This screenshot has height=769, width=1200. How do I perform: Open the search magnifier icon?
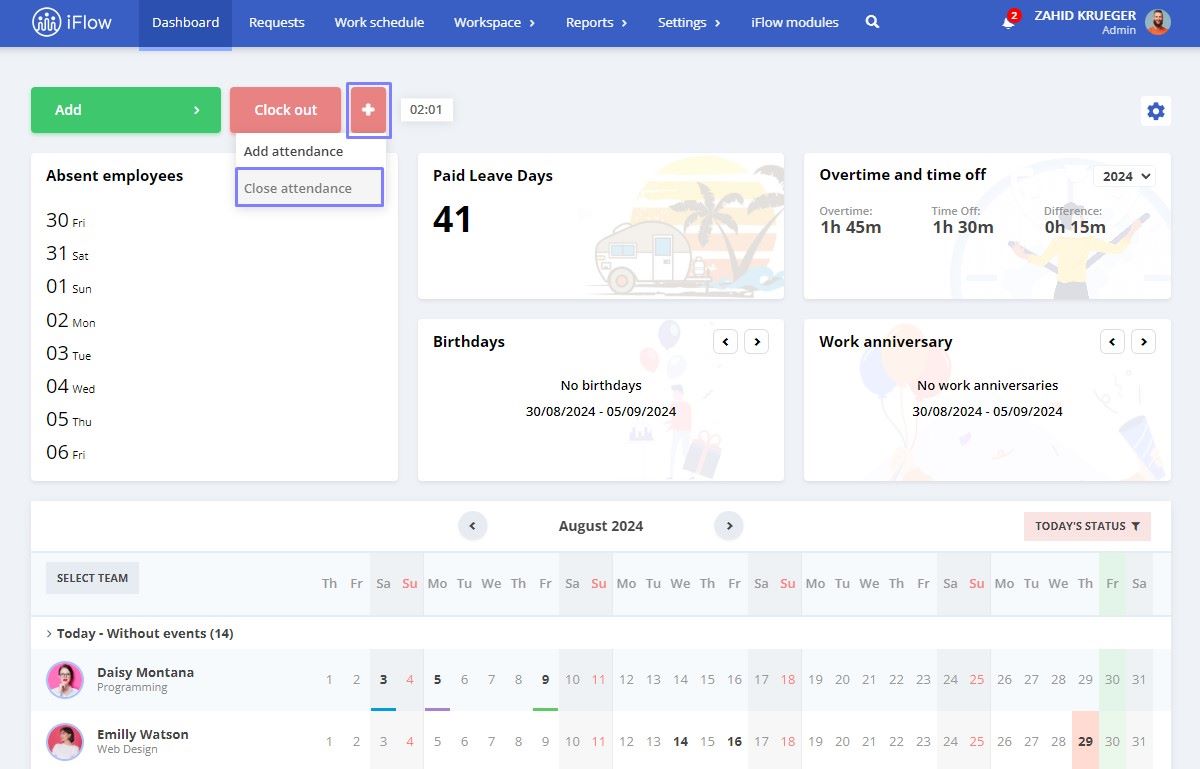coord(872,22)
